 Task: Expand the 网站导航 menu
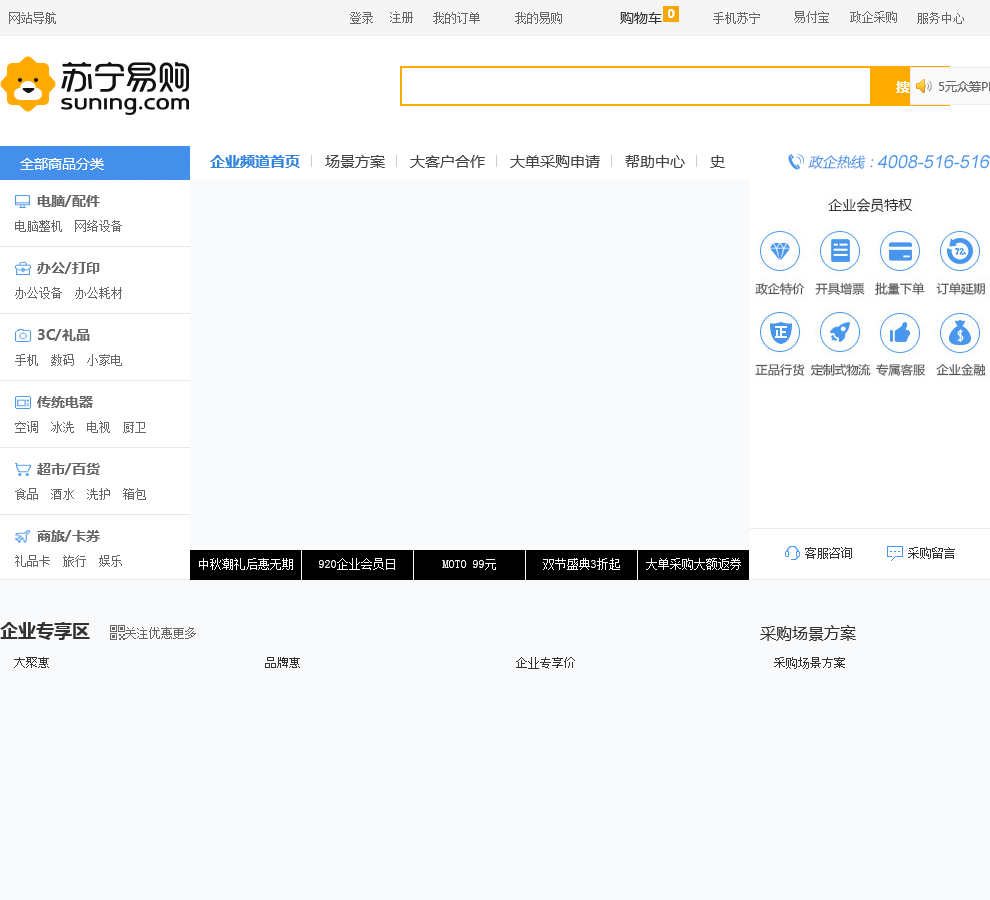point(32,18)
